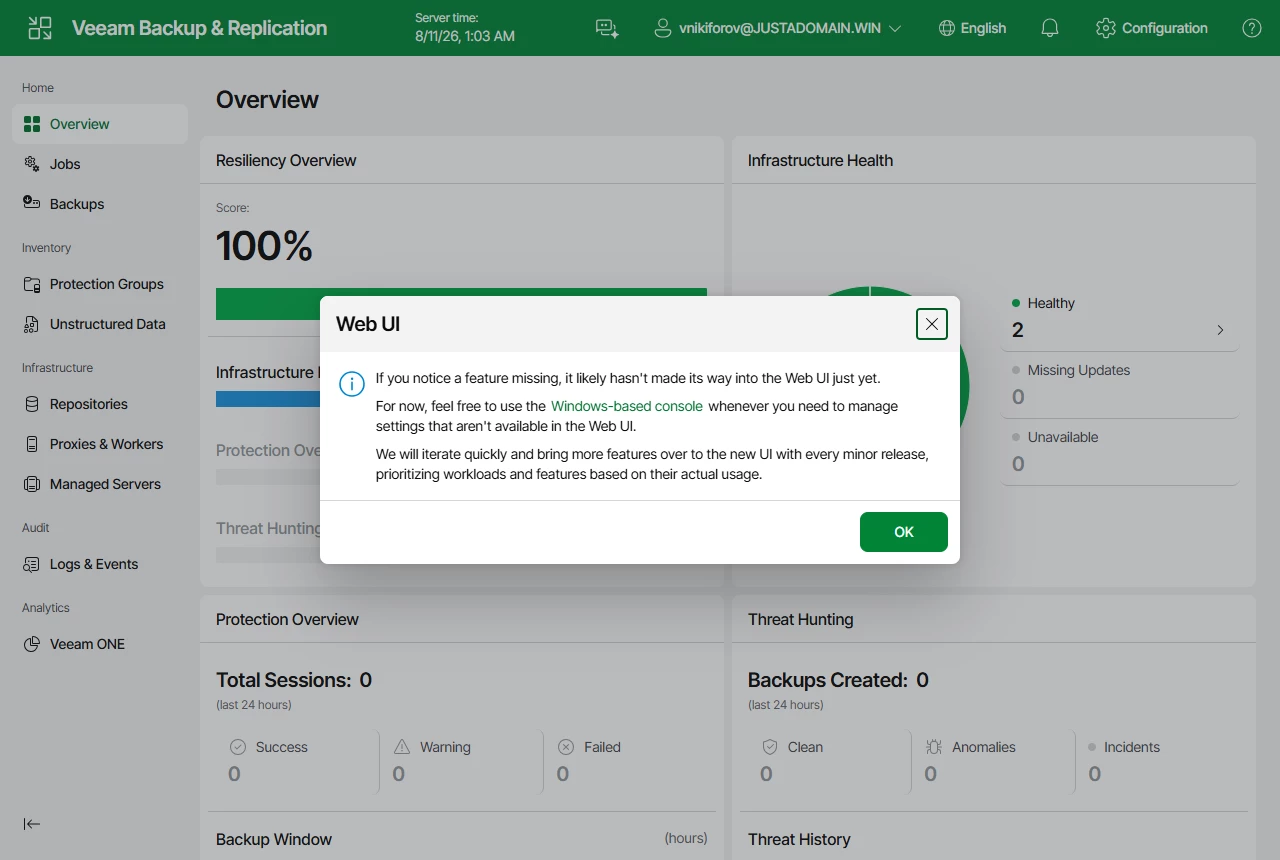Close the Web UI dialog
Image resolution: width=1280 pixels, height=860 pixels.
[932, 324]
